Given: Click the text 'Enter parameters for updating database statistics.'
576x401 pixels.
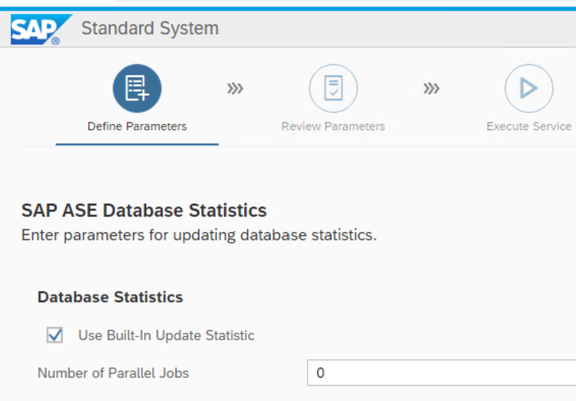Looking at the screenshot, I should (x=199, y=235).
